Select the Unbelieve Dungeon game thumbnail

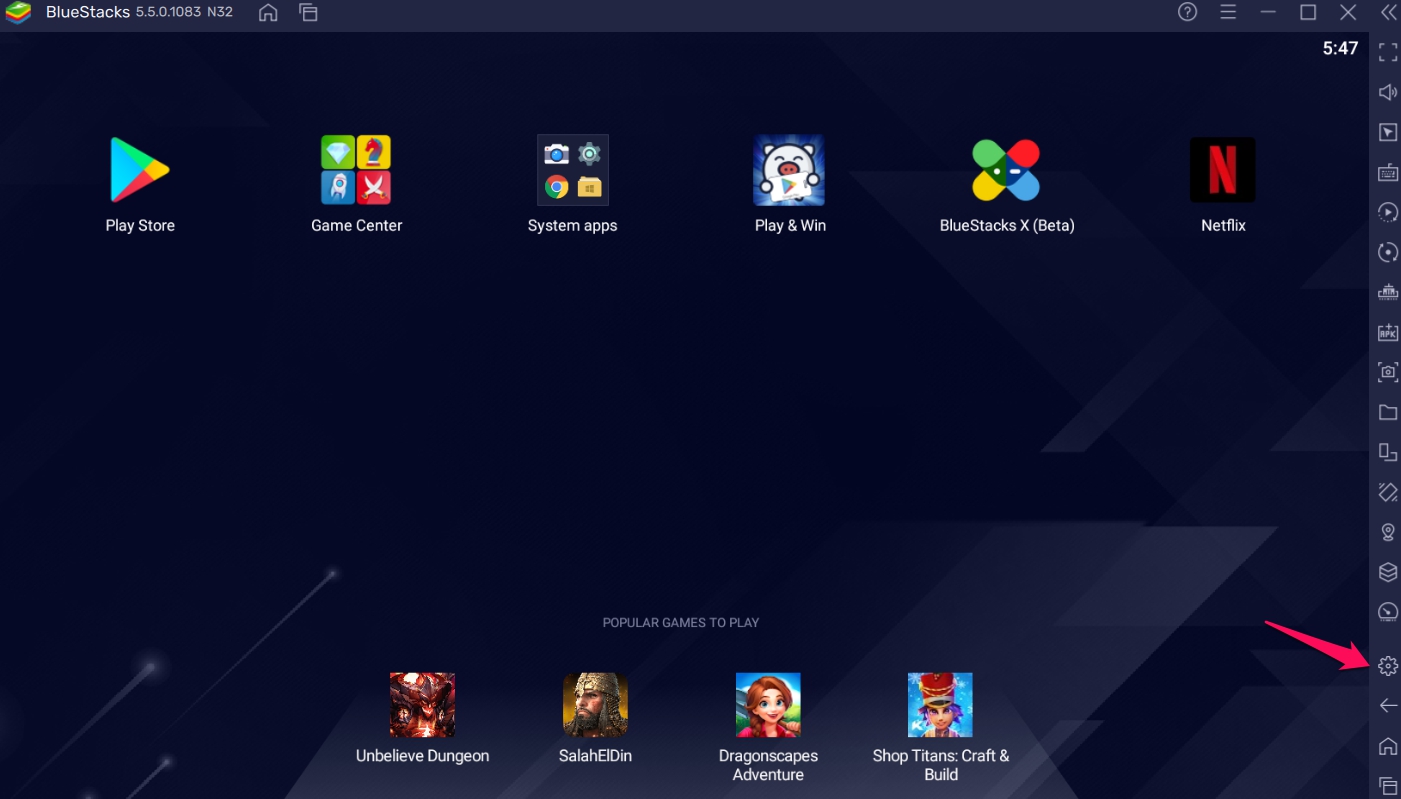point(422,705)
